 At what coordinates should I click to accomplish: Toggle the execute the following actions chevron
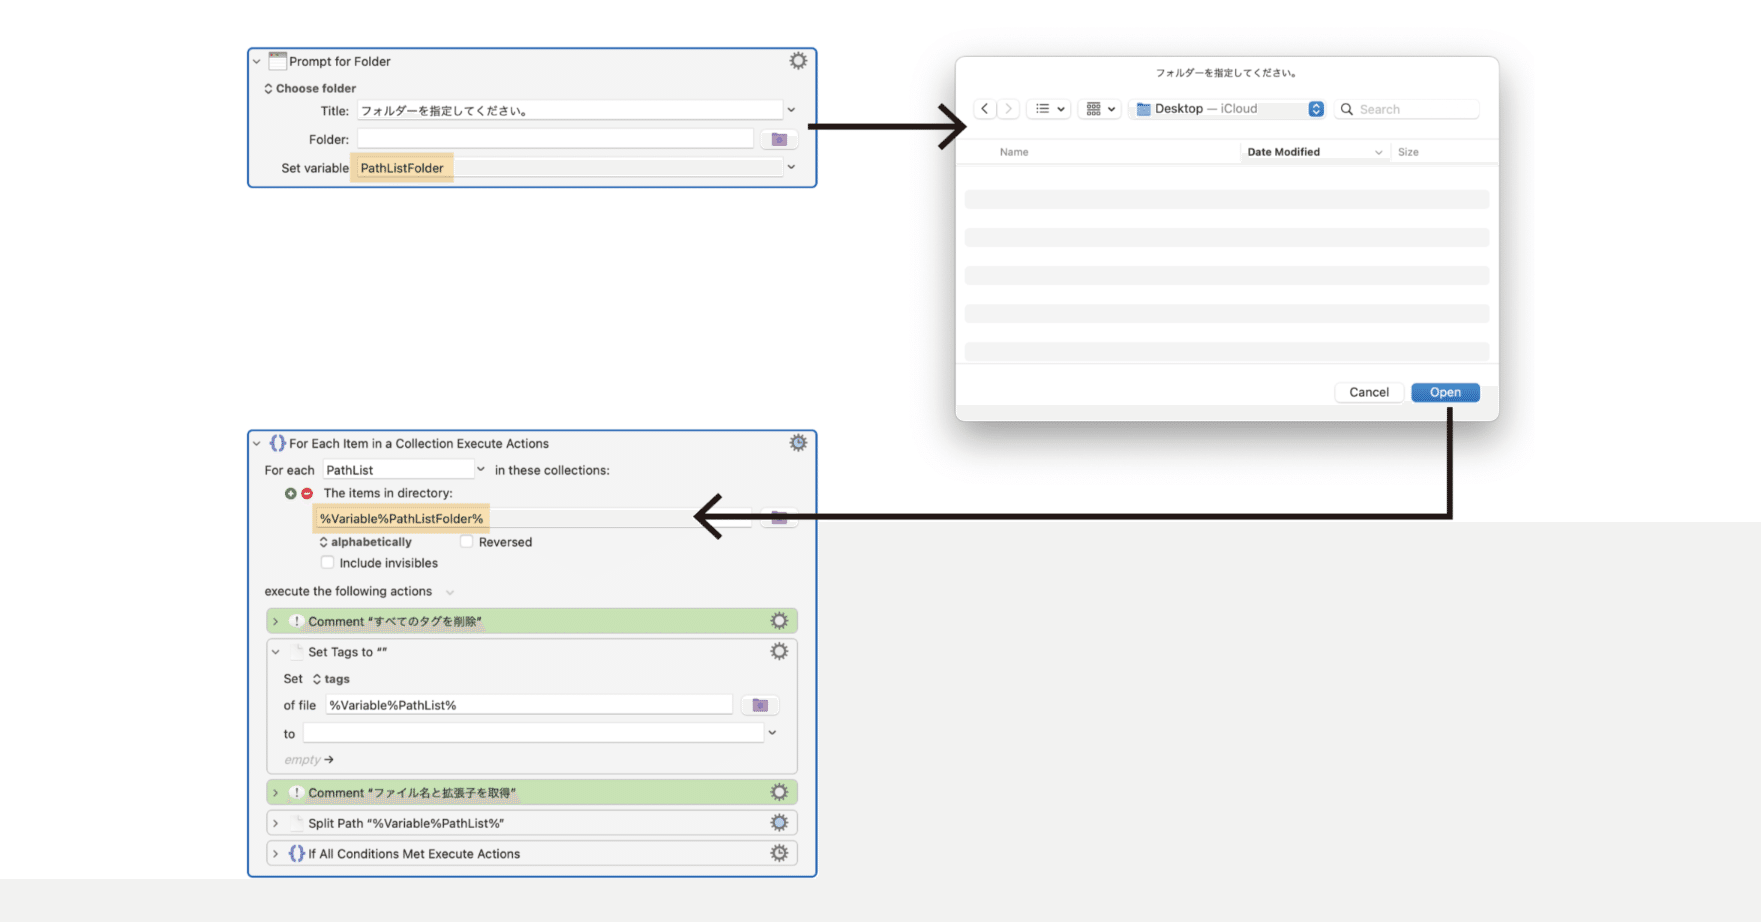point(450,592)
